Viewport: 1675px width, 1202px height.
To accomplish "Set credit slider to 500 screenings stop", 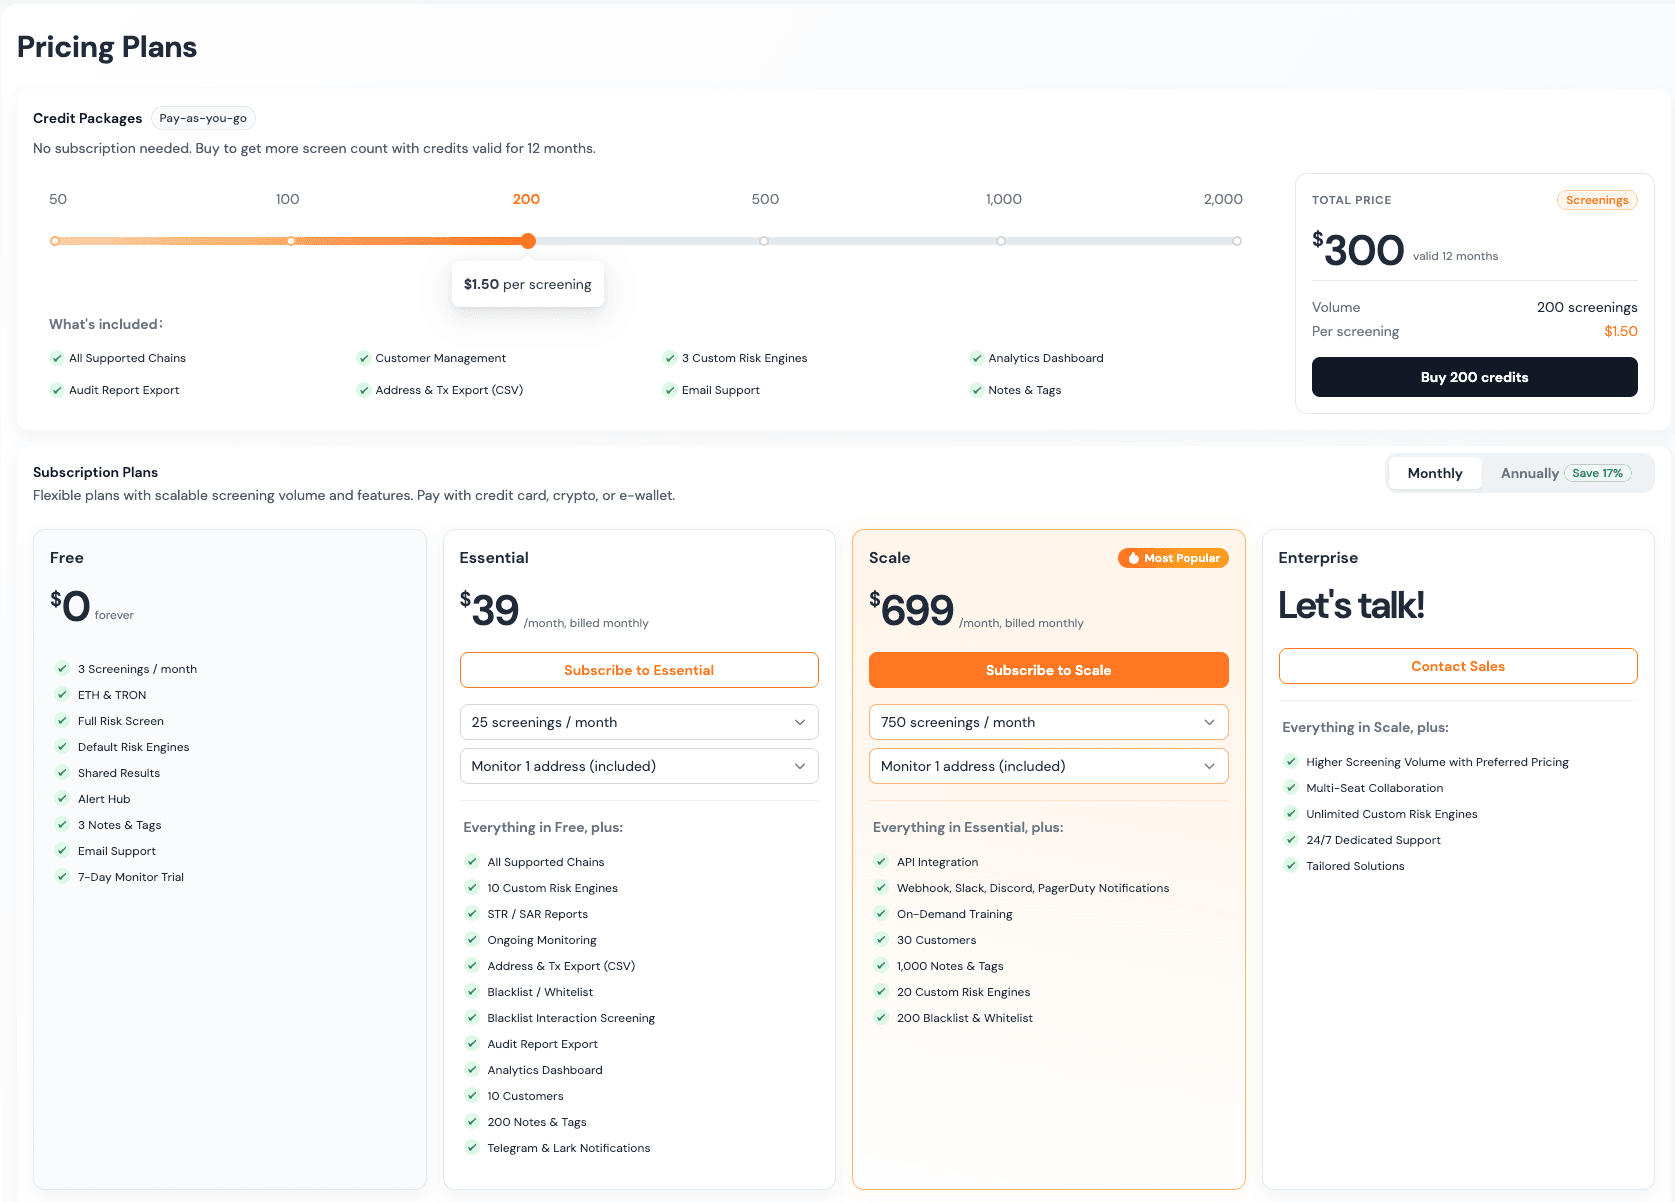I will click(x=764, y=241).
